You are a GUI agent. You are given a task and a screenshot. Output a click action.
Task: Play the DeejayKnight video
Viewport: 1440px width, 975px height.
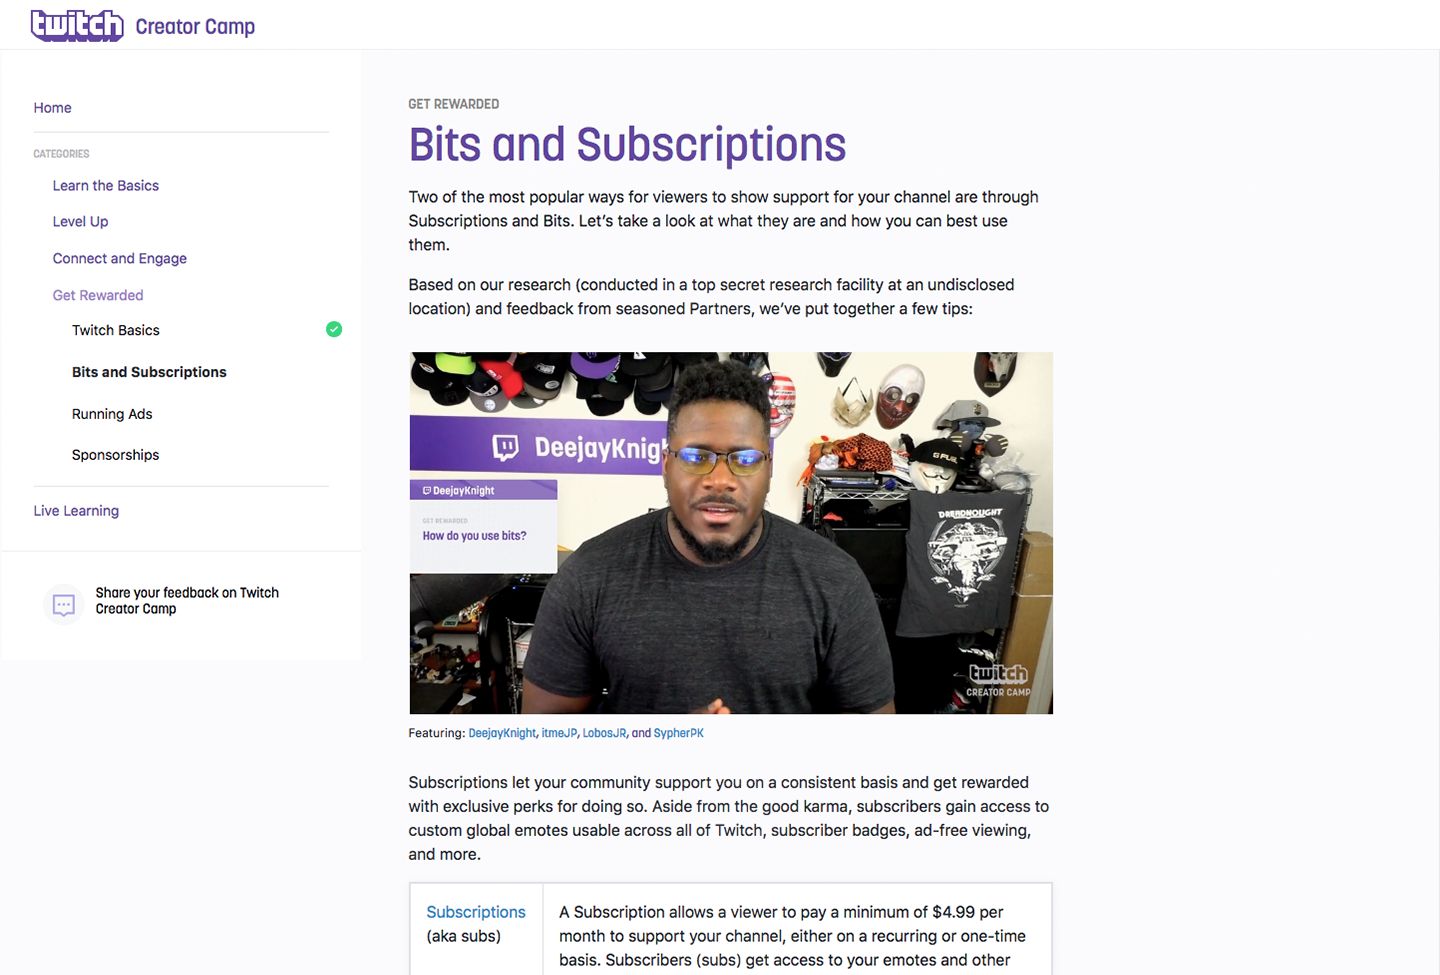pos(731,533)
